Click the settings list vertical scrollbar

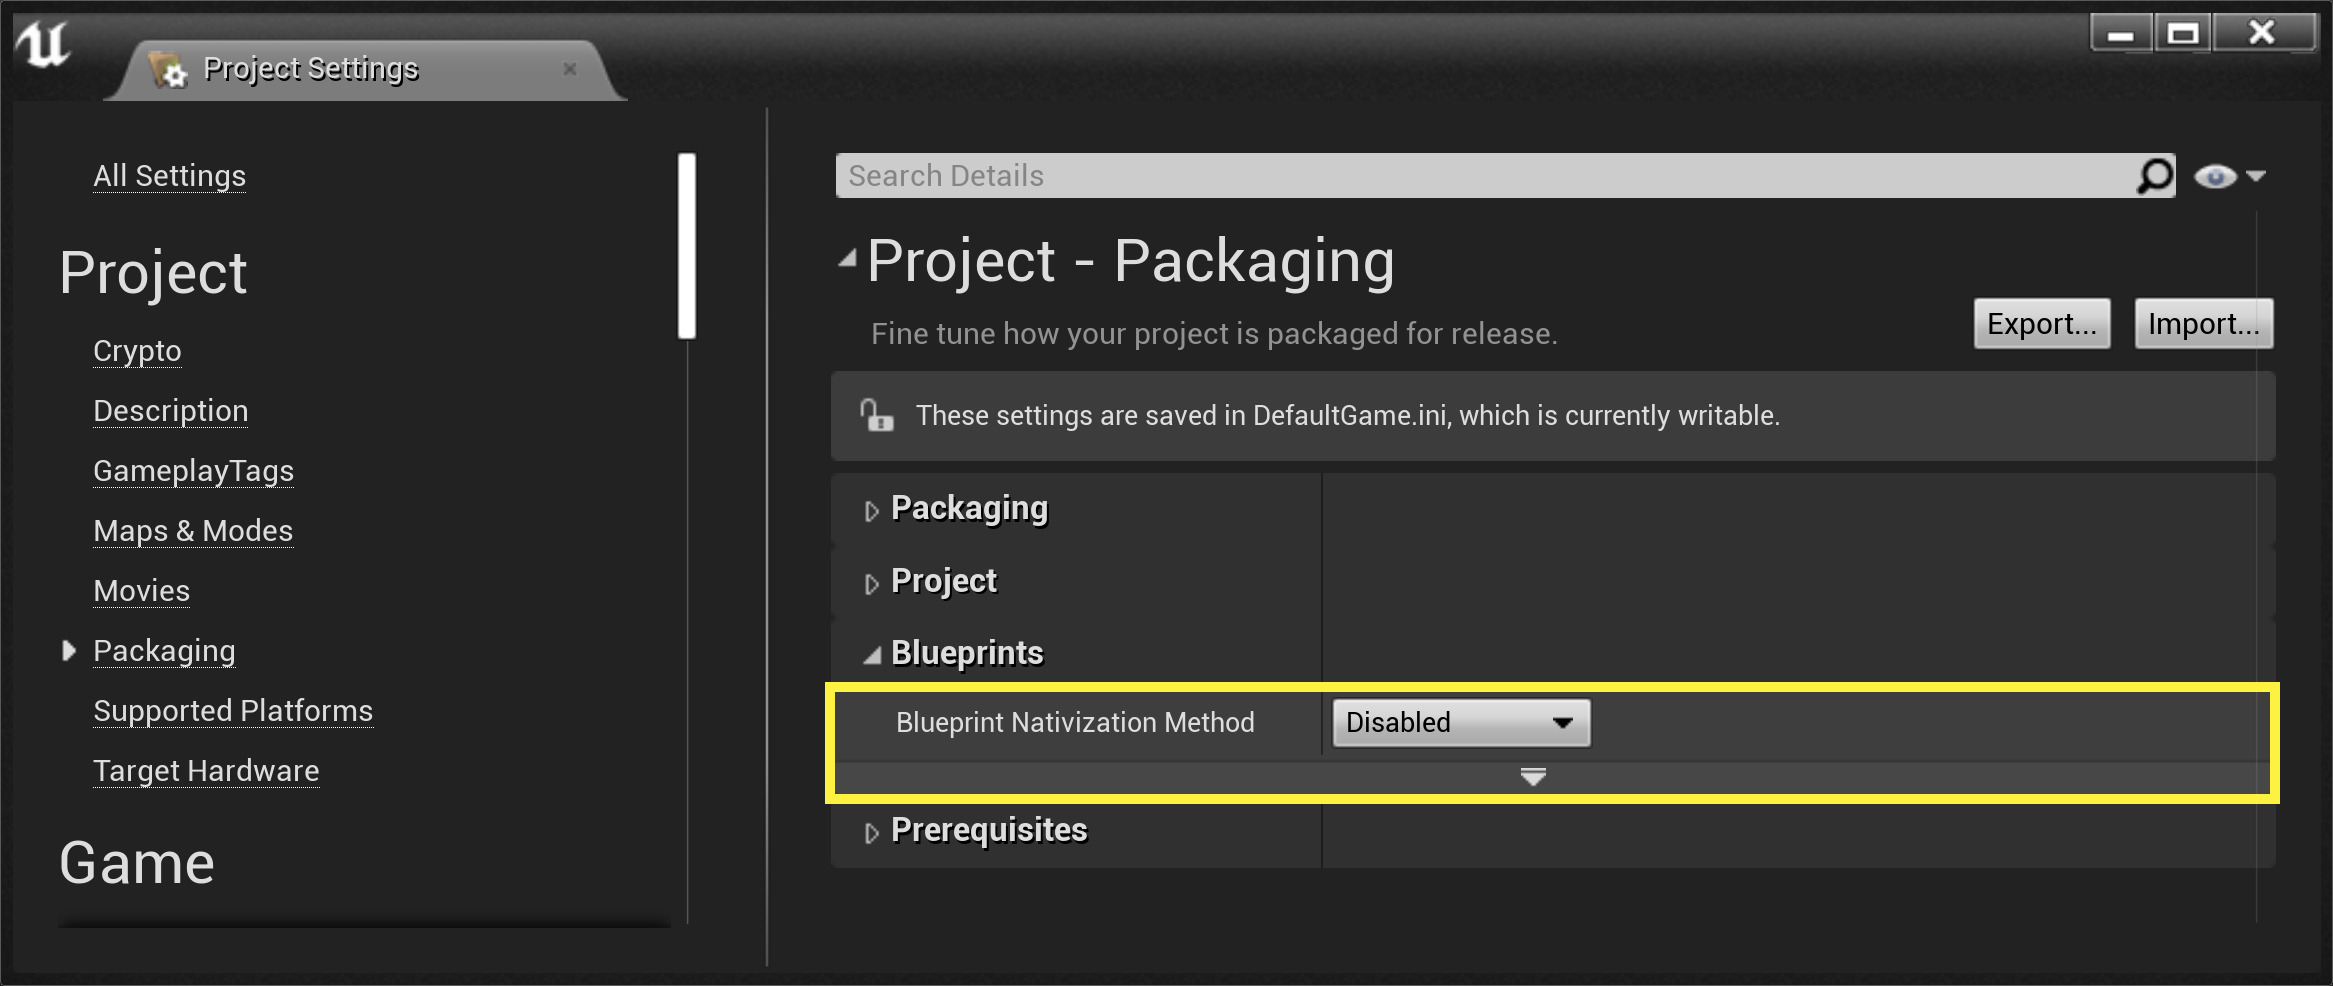[686, 246]
